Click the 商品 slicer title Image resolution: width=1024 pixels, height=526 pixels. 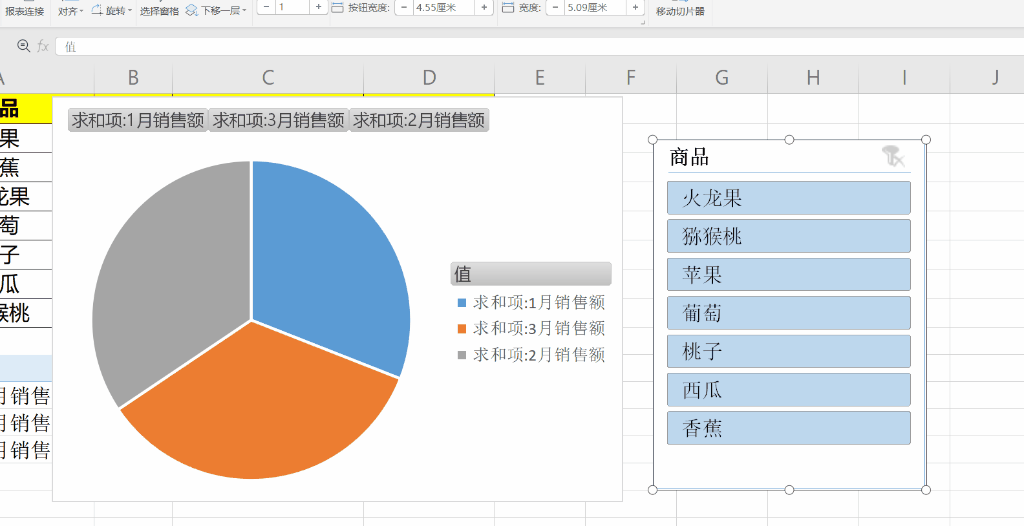(x=690, y=157)
